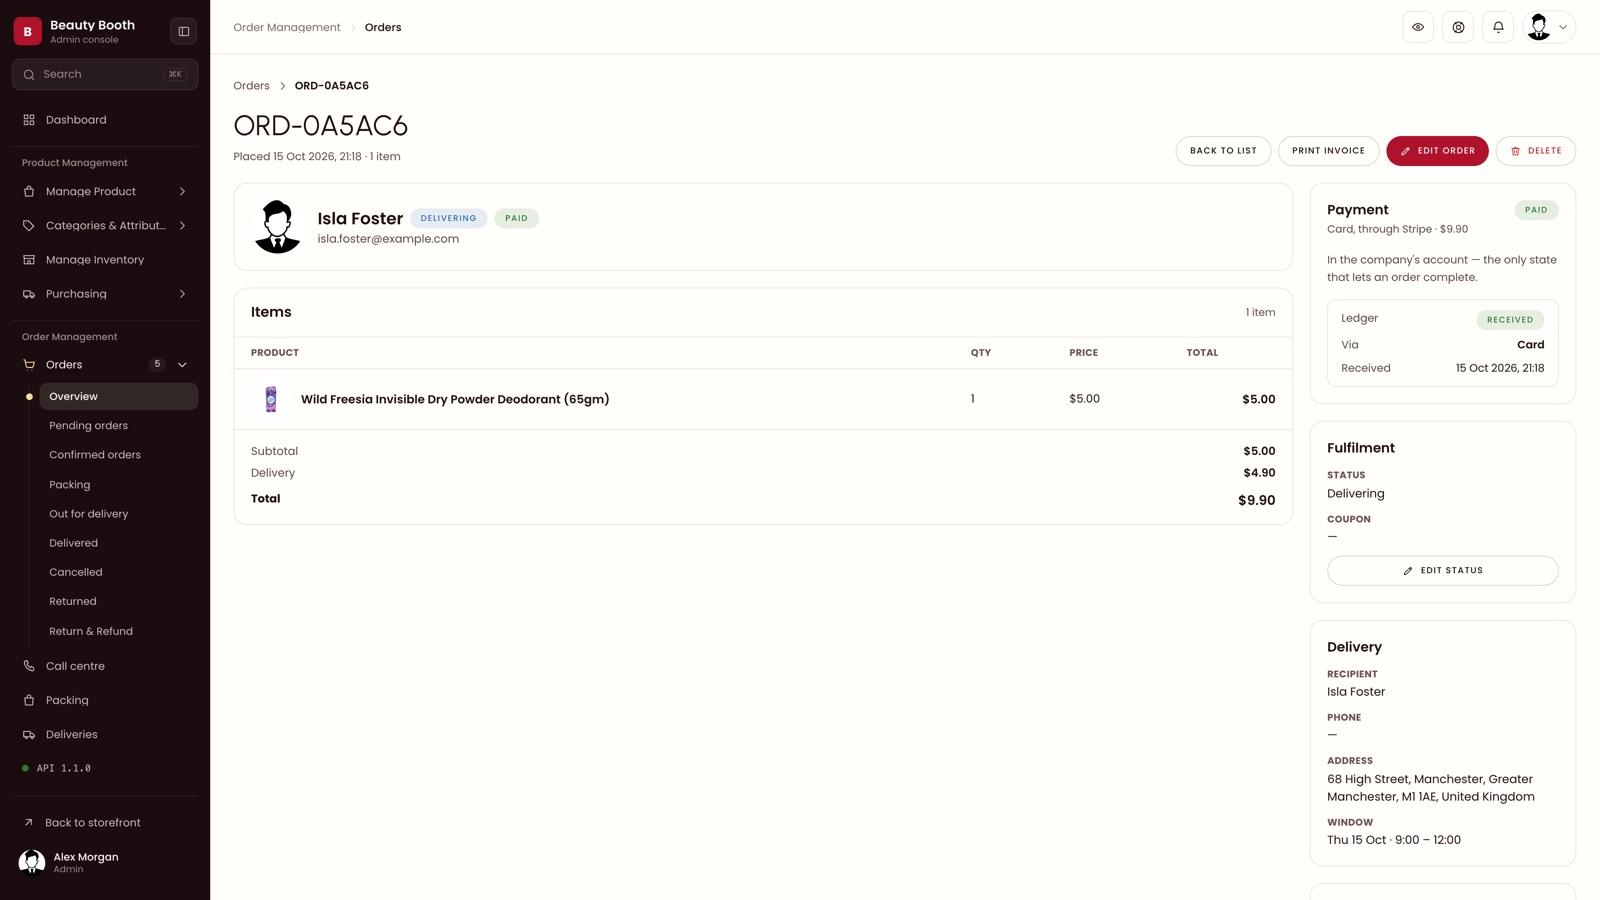Click the deodorant product thumbnail
The width and height of the screenshot is (1600, 900).
pos(271,399)
